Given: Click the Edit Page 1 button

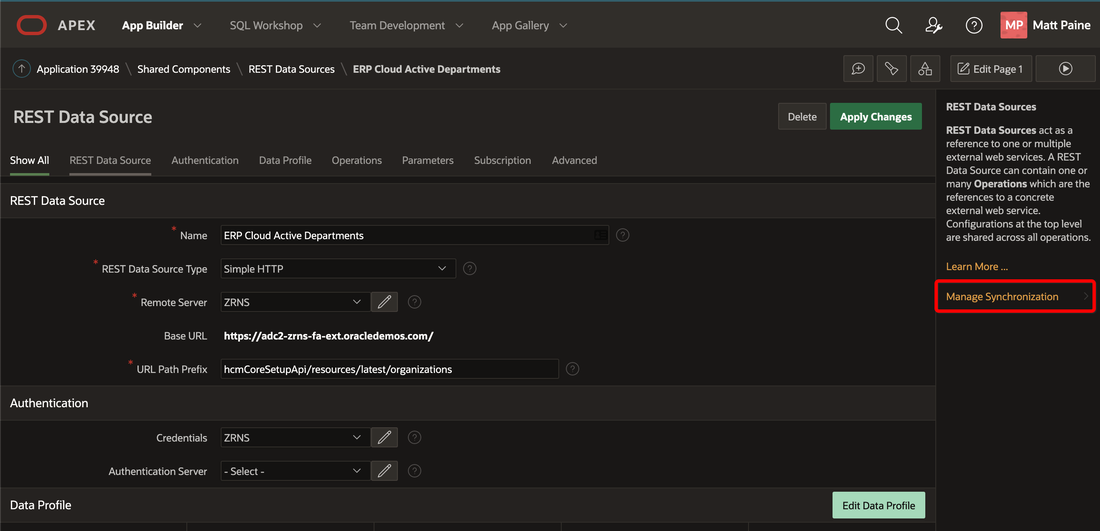Looking at the screenshot, I should tap(990, 69).
